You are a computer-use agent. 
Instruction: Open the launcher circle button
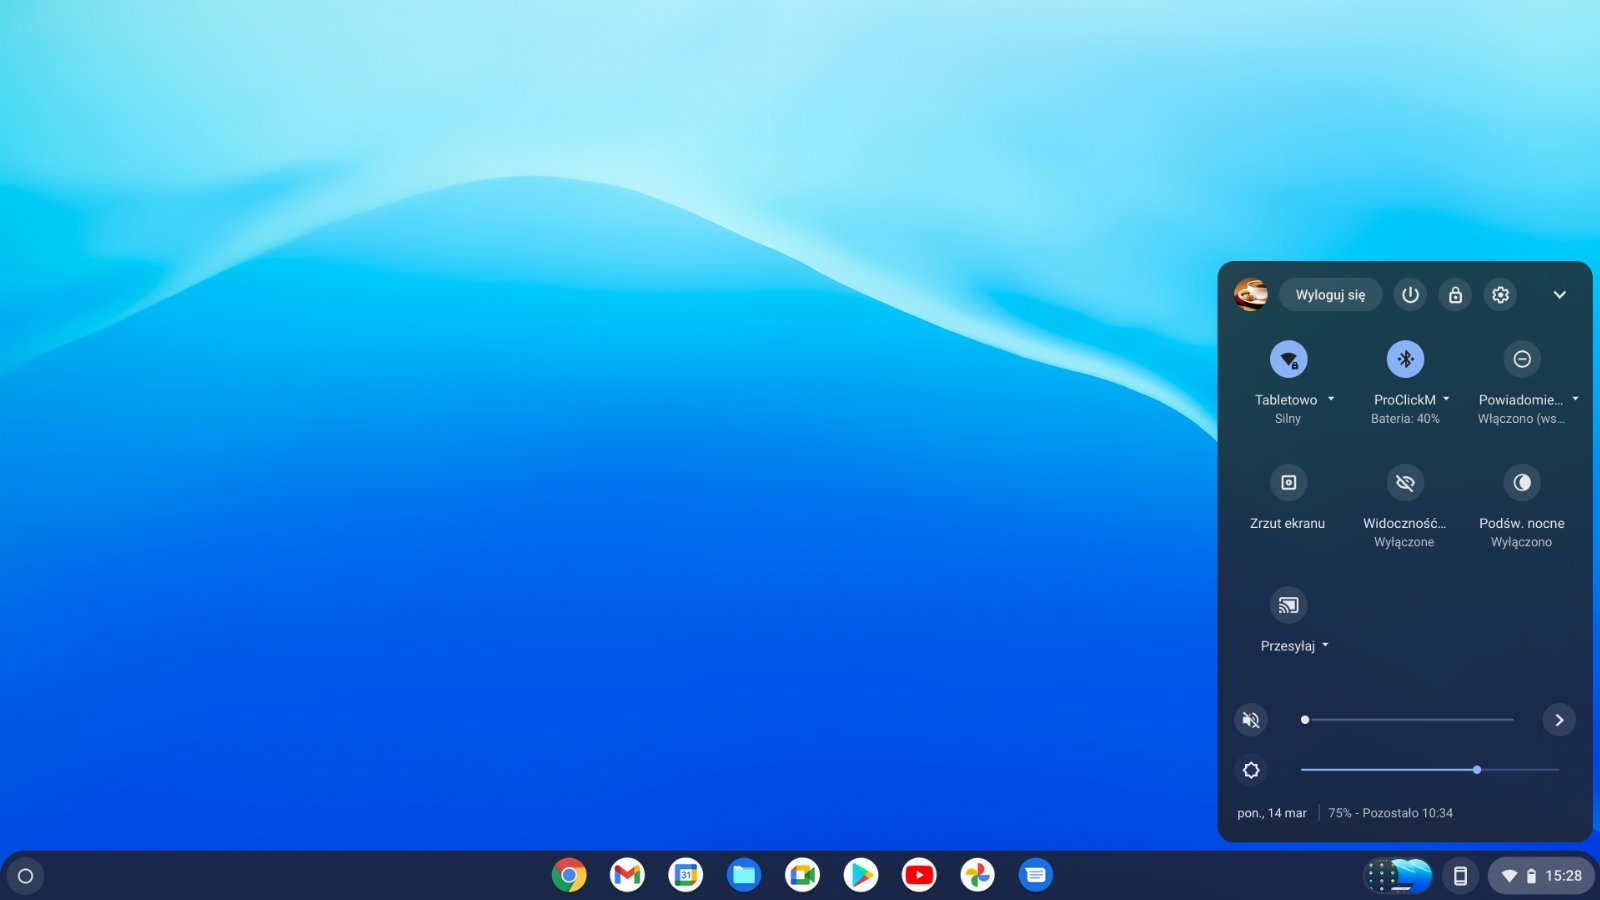tap(26, 876)
